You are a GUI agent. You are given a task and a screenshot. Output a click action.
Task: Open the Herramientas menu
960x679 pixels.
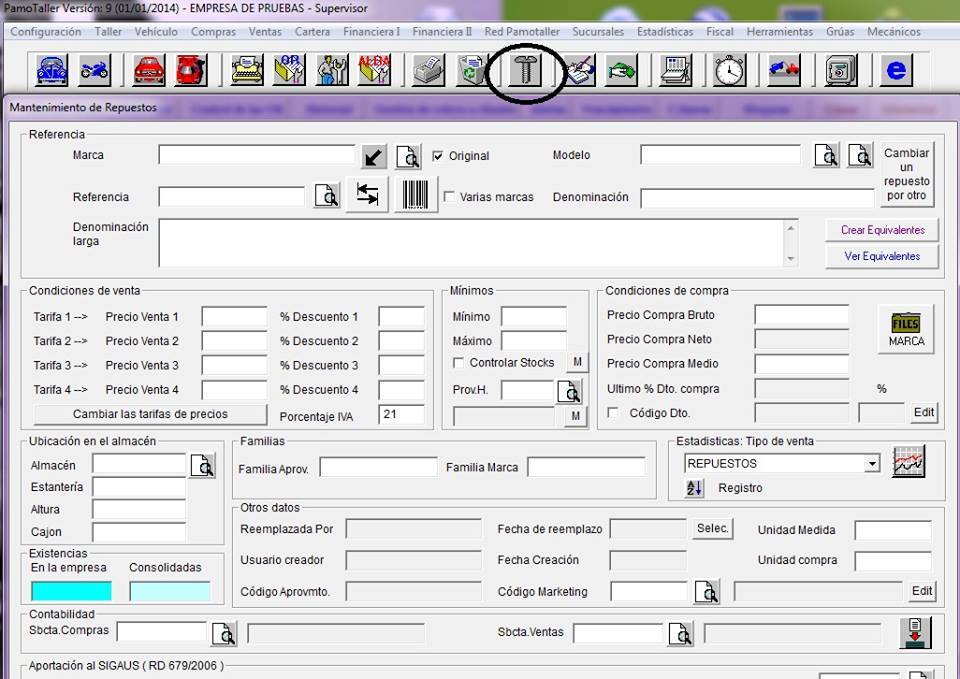(x=779, y=32)
